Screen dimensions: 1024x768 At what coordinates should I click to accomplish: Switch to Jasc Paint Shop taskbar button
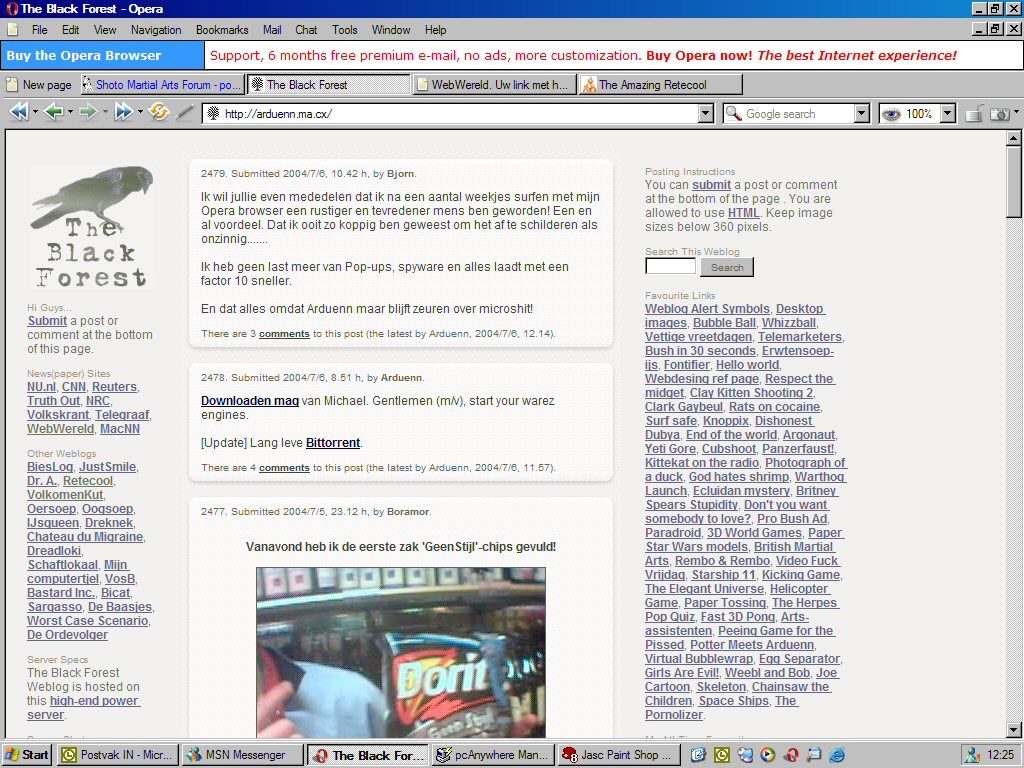618,755
